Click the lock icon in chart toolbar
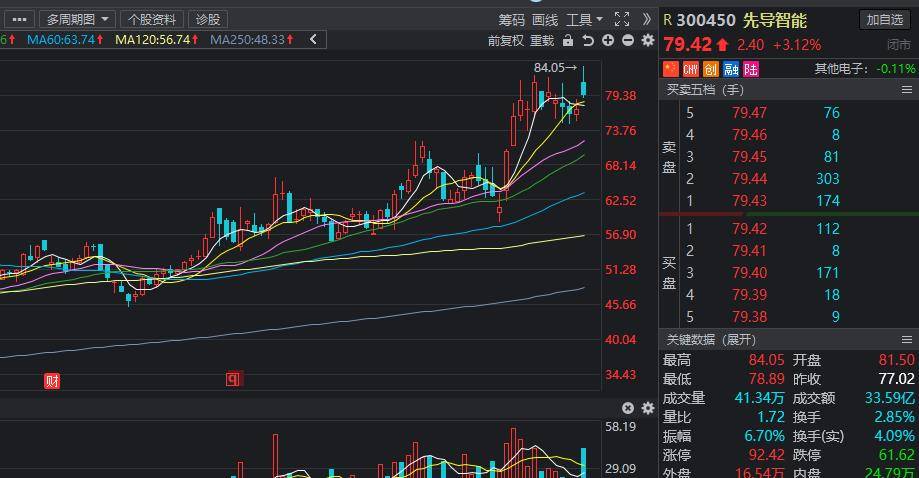This screenshot has height=478, width=919. coord(568,40)
